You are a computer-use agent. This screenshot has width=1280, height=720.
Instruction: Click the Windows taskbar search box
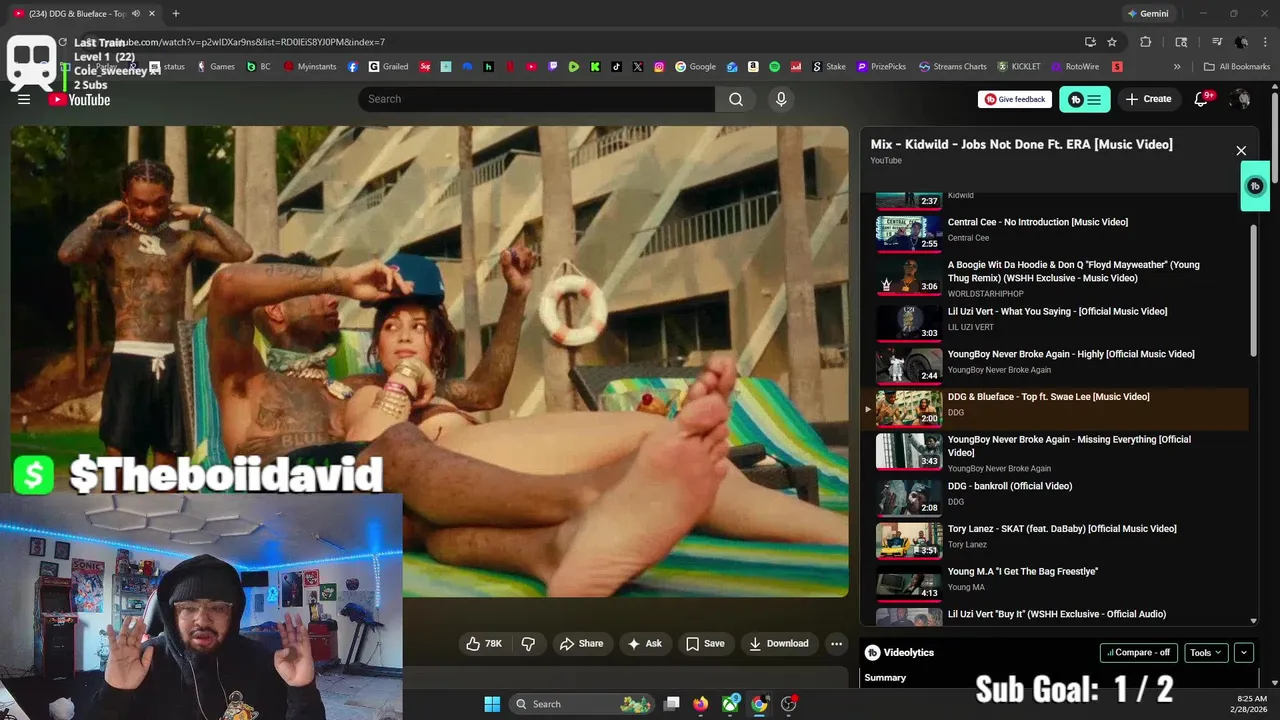tap(584, 704)
